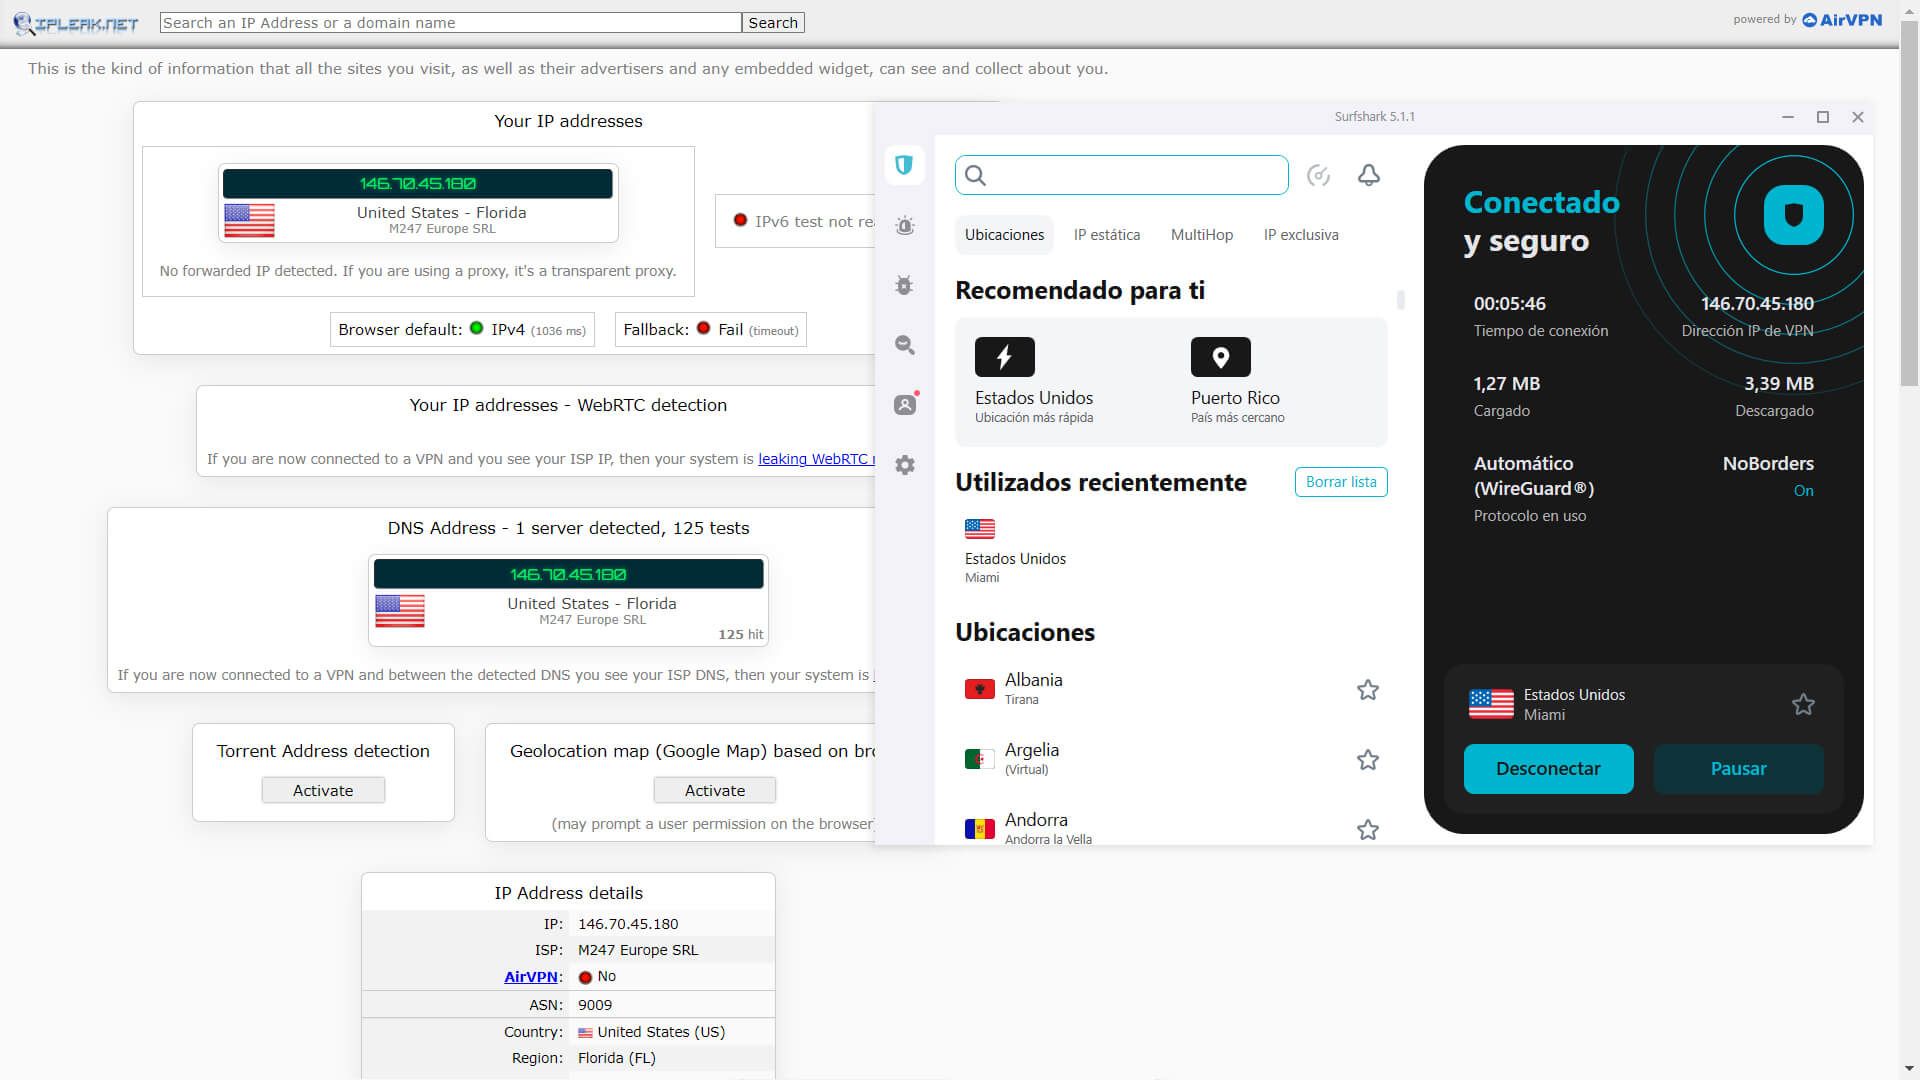Favorite Albania with its star
This screenshot has width=1920, height=1080.
click(1368, 690)
